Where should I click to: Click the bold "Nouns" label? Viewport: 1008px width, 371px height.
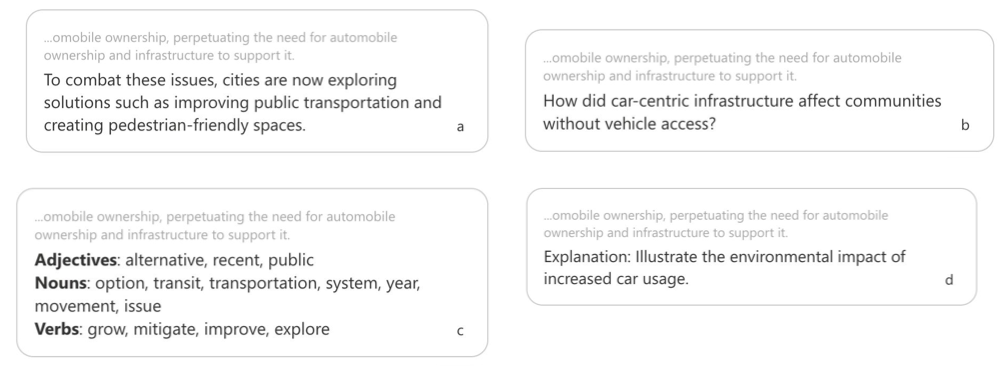click(60, 284)
